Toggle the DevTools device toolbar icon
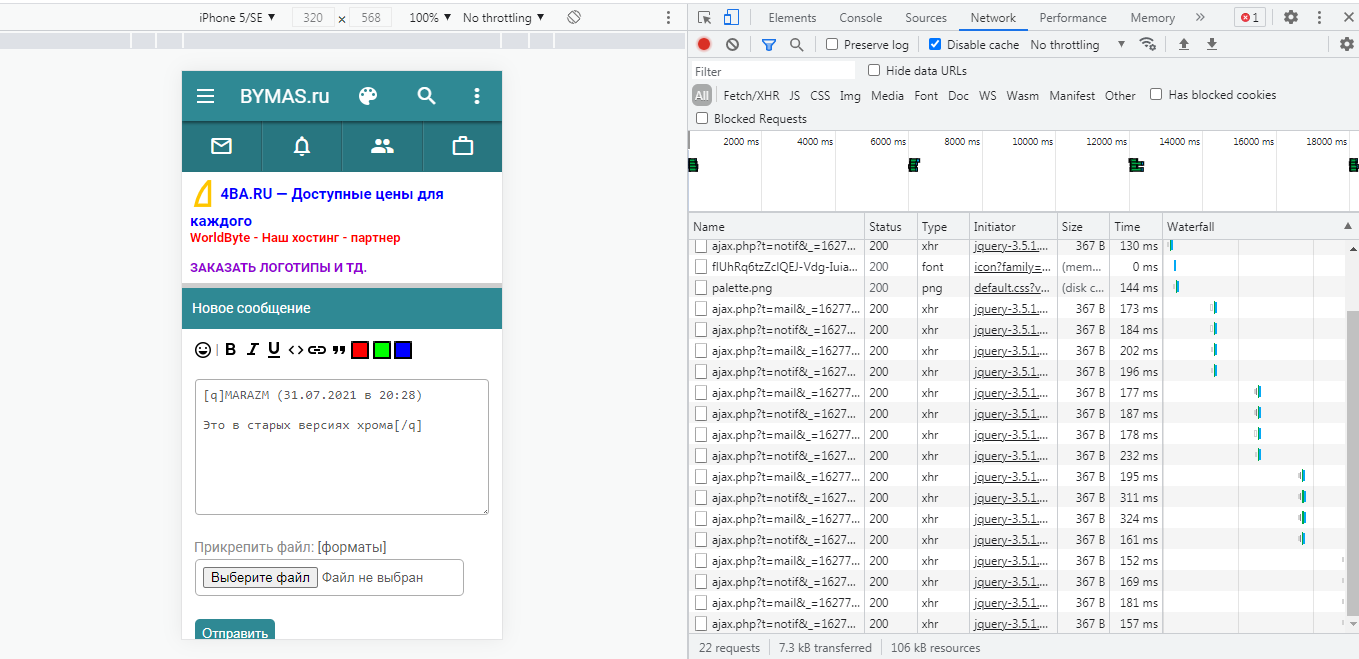Screen dimensions: 1359x659 (731, 18)
